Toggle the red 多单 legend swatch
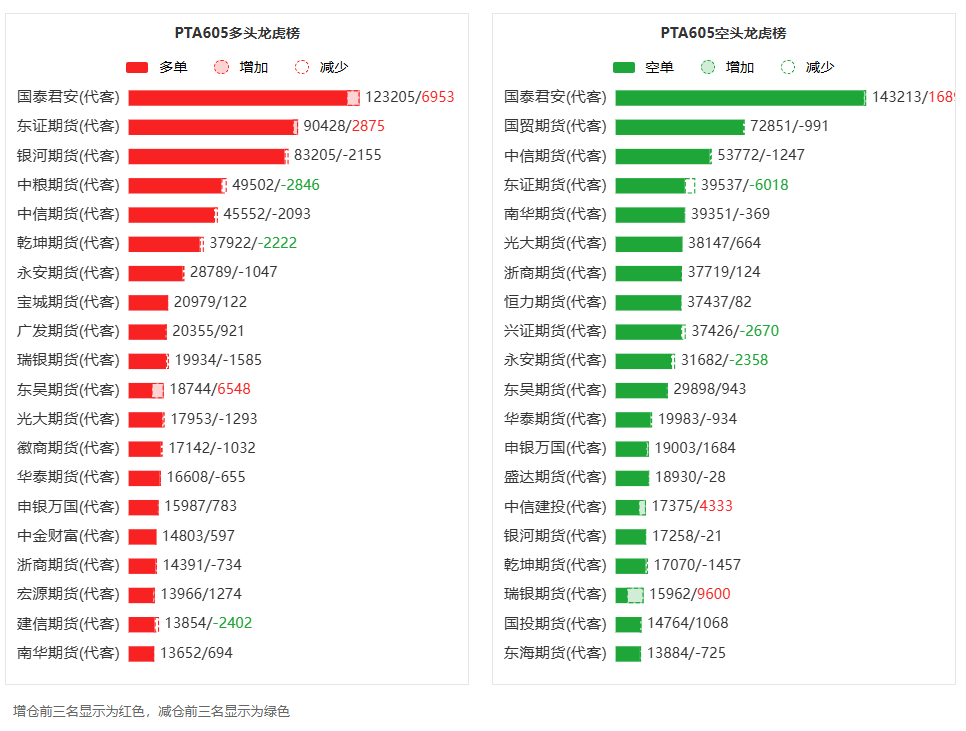Image resolution: width=966 pixels, height=731 pixels. (x=137, y=67)
